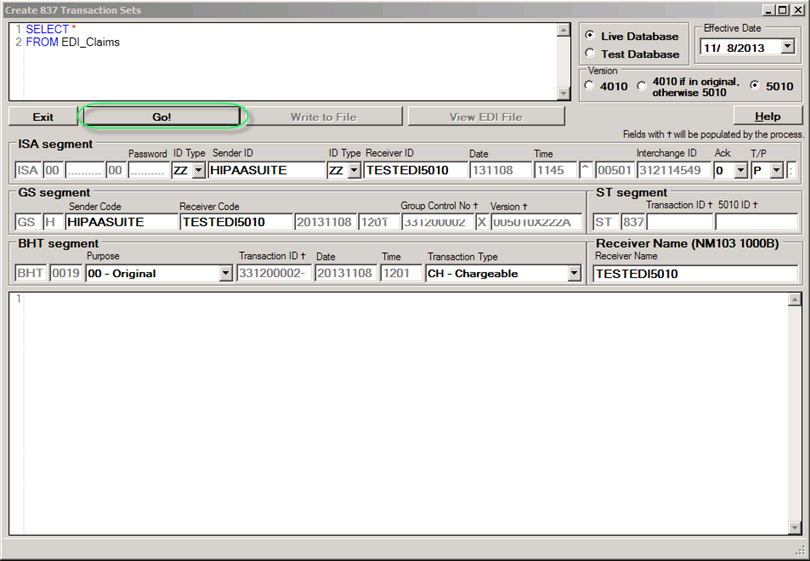Expand the BHT Purpose dropdown
This screenshot has width=810, height=561.
[225, 274]
